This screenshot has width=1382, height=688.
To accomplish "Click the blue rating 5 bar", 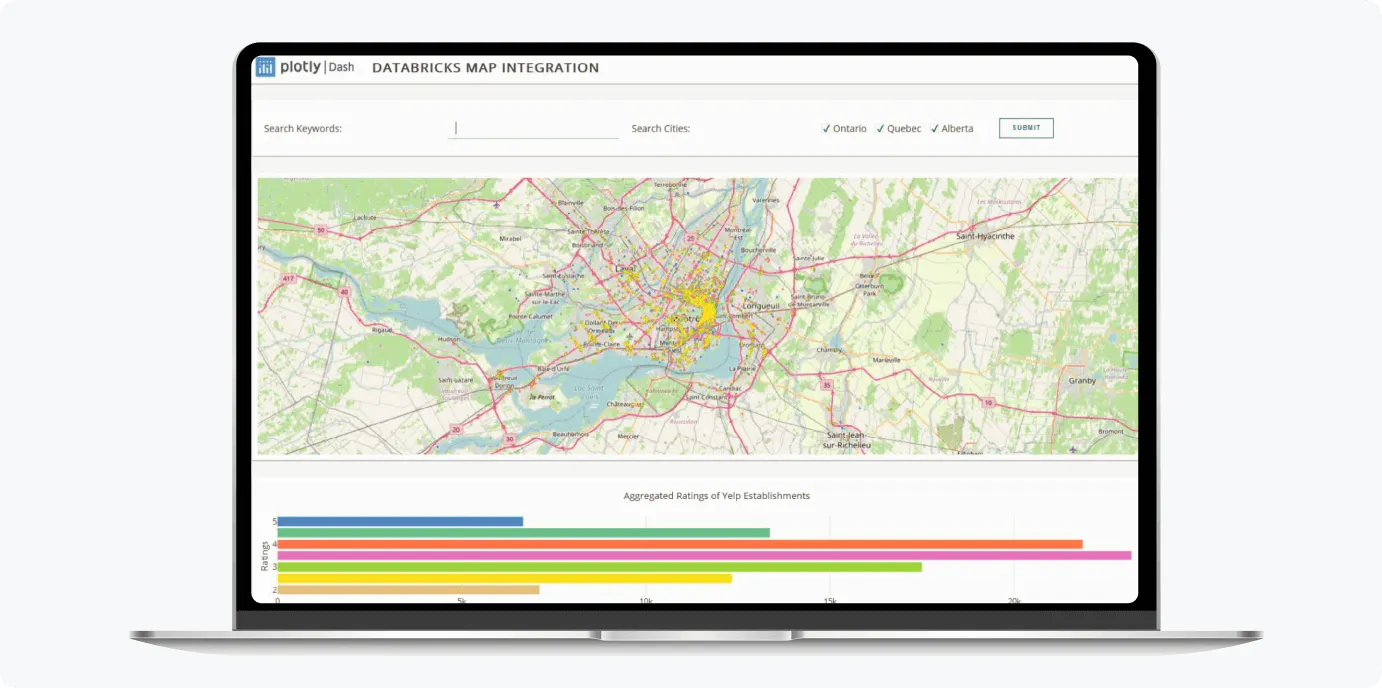I will 400,521.
